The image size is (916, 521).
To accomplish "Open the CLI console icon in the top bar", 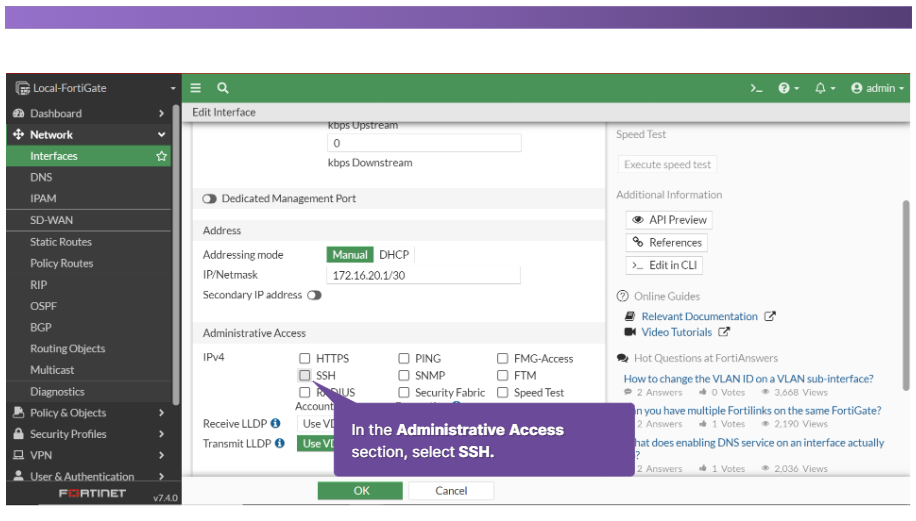I will (757, 88).
